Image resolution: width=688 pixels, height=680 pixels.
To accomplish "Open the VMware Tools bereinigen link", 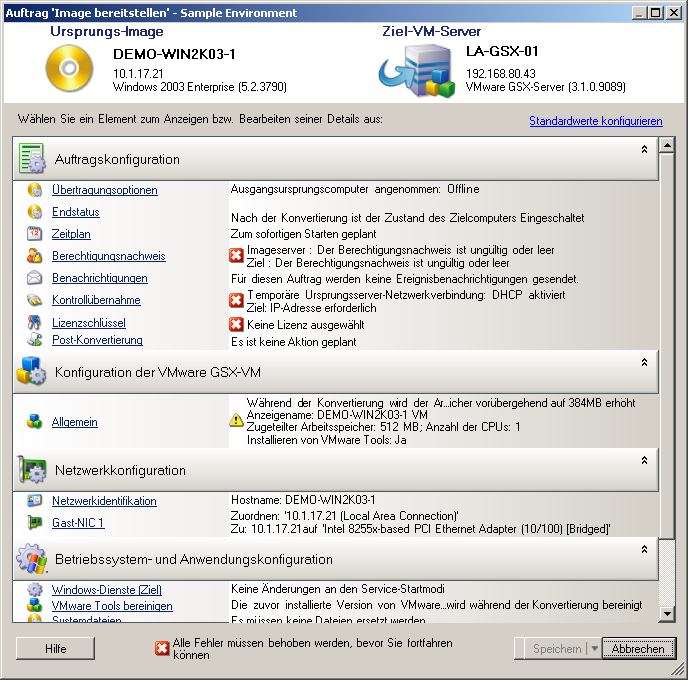I will tap(112, 606).
